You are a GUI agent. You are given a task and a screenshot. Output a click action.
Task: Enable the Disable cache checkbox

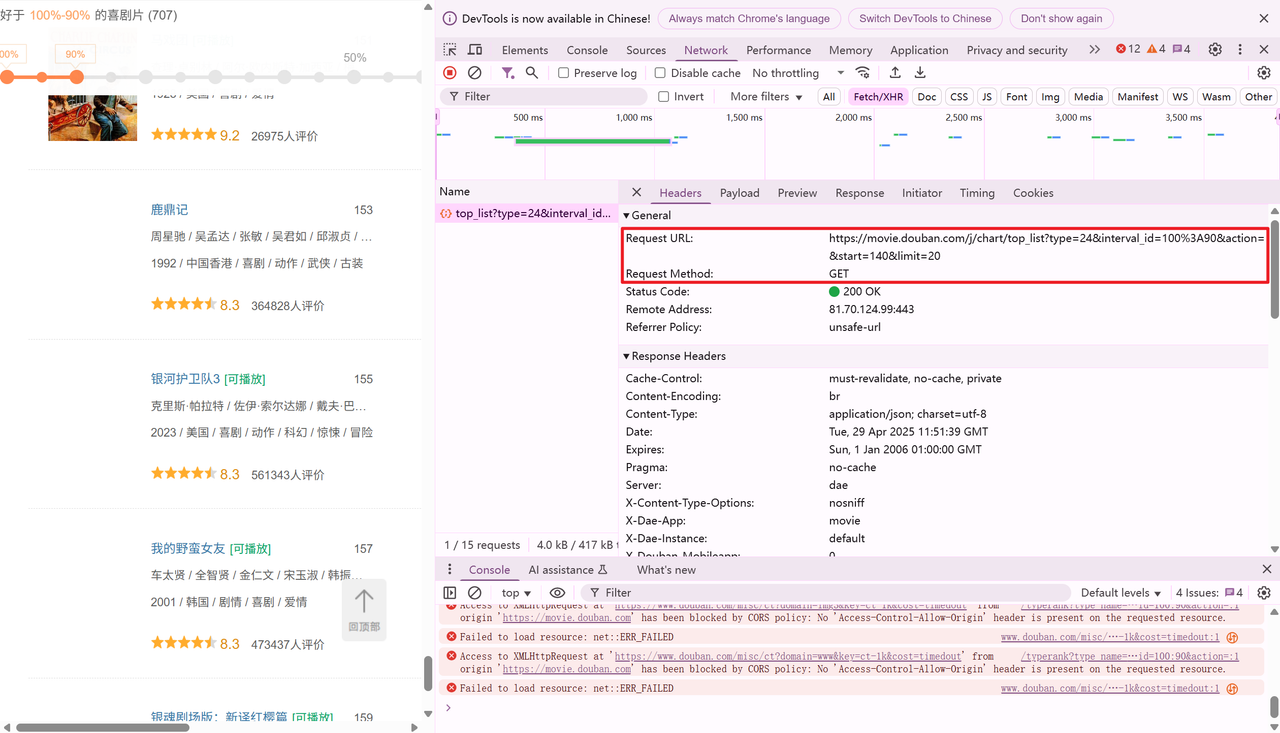pyautogui.click(x=660, y=73)
